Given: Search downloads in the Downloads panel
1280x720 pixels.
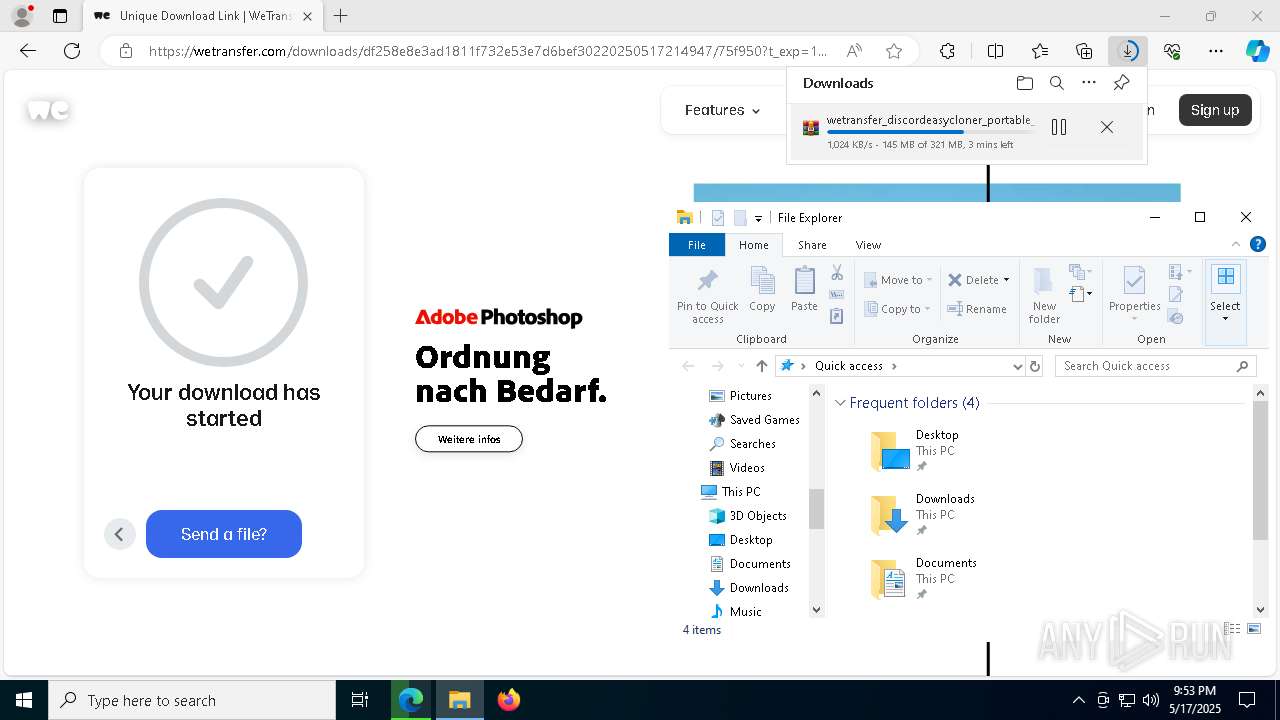Looking at the screenshot, I should (1057, 83).
